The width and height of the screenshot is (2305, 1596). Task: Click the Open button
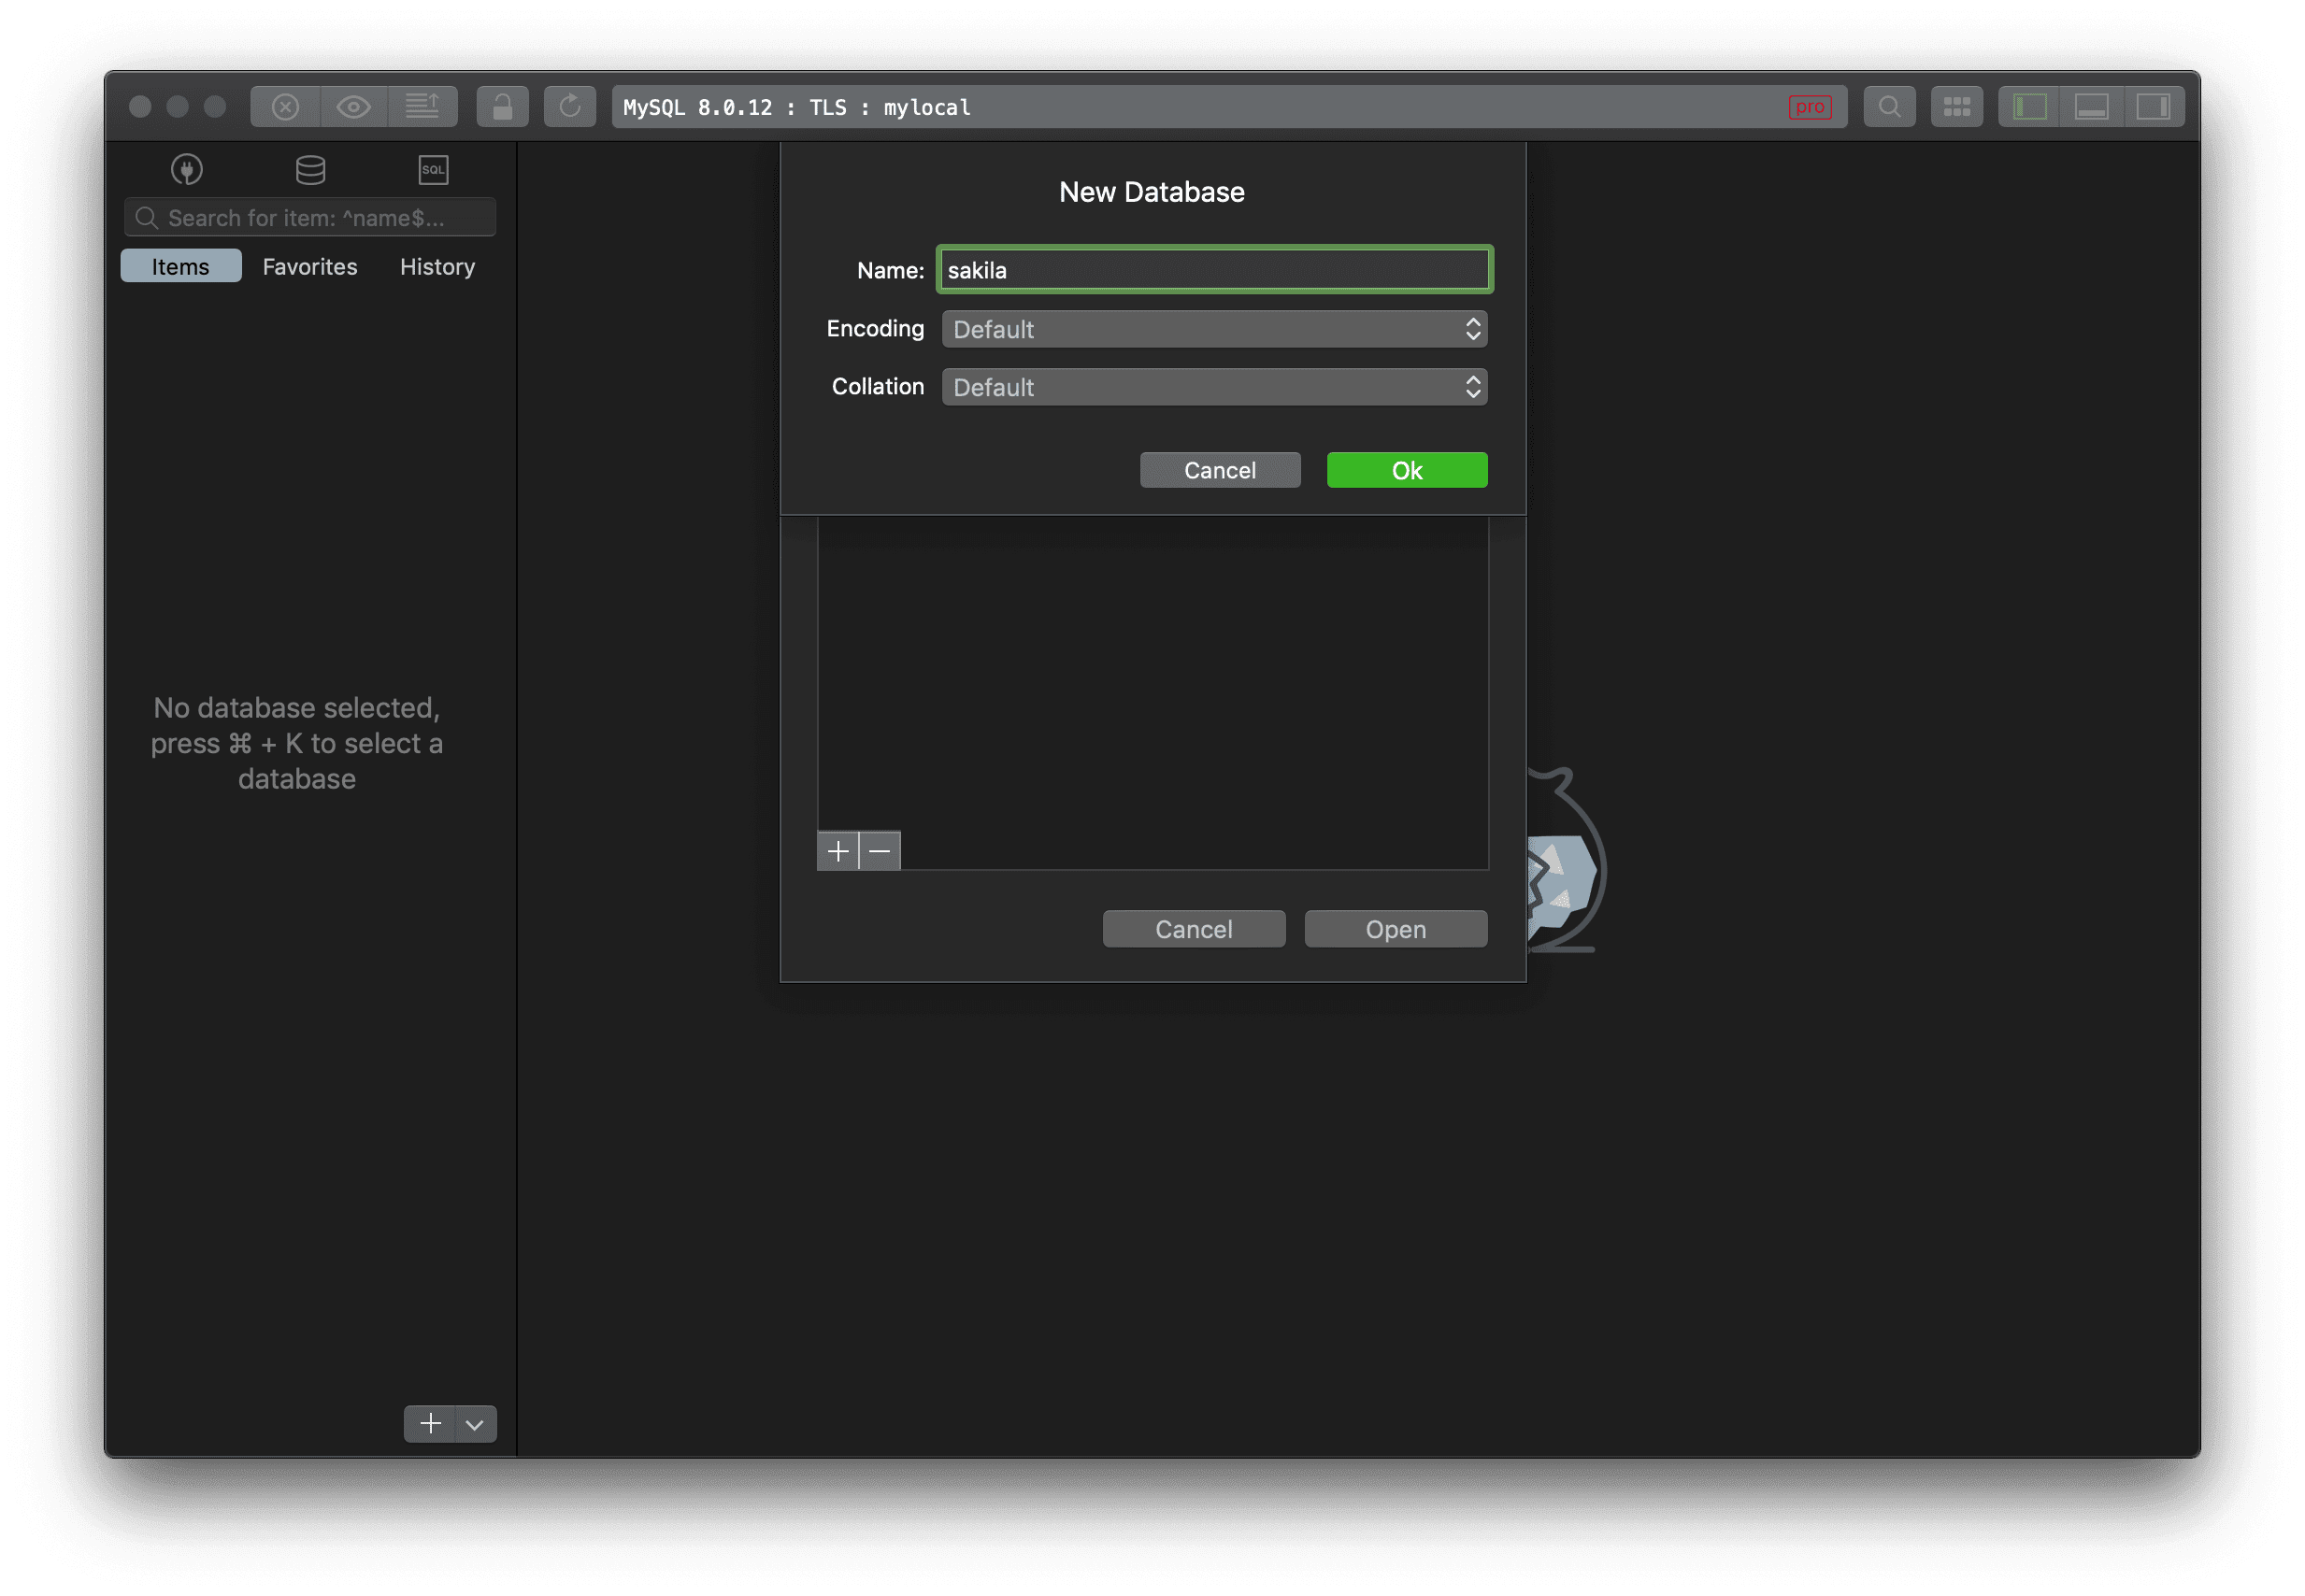pyautogui.click(x=1396, y=929)
